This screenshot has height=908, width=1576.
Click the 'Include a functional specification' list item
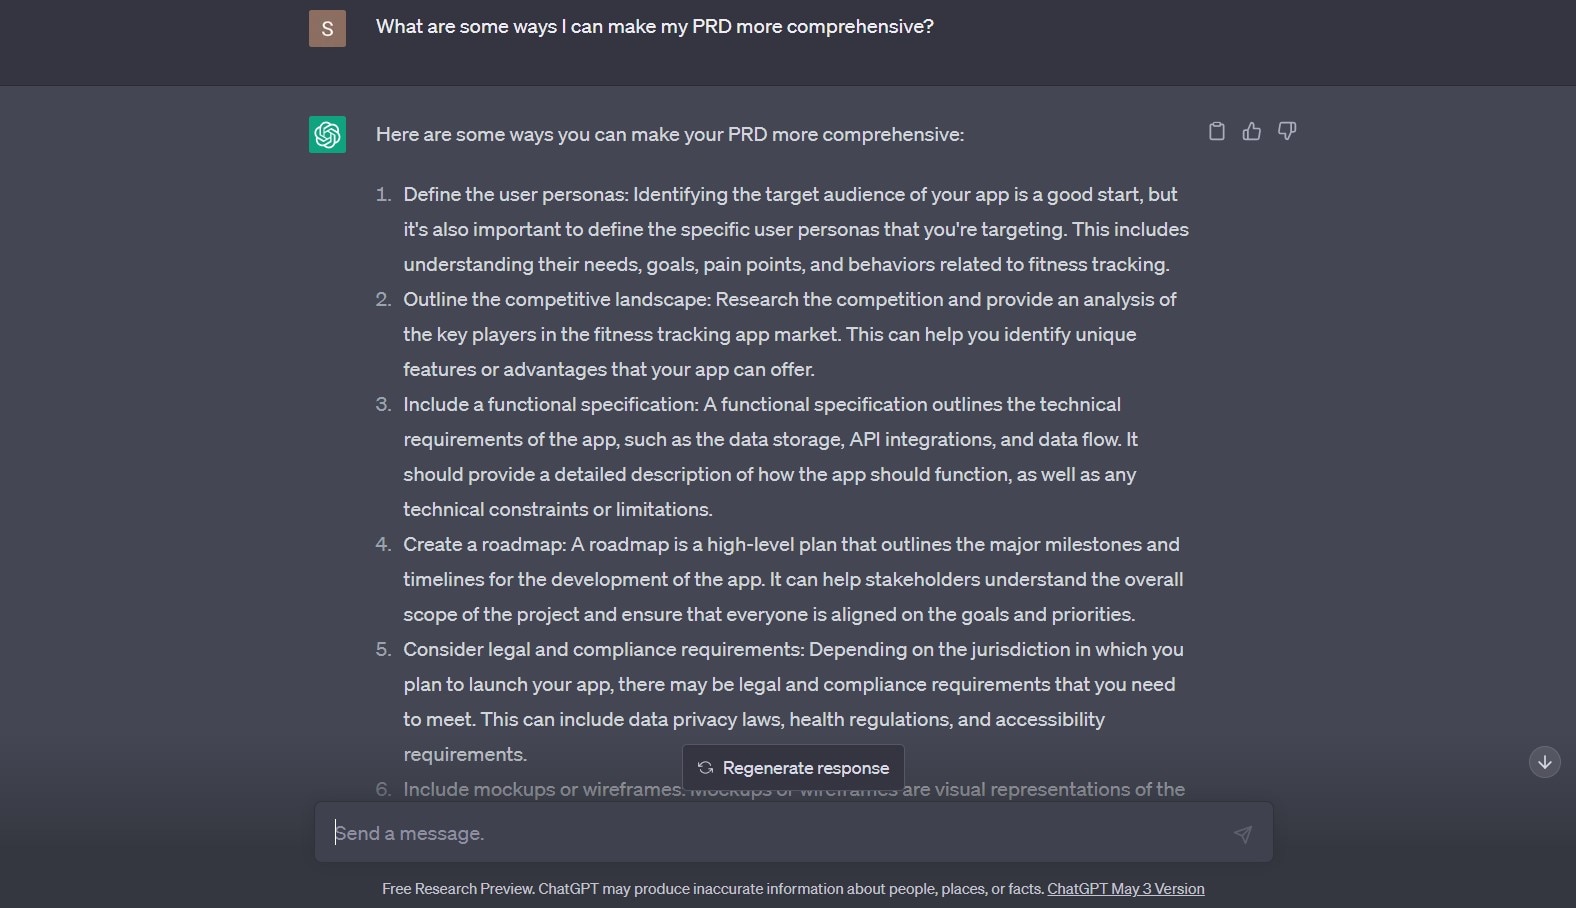pos(770,456)
